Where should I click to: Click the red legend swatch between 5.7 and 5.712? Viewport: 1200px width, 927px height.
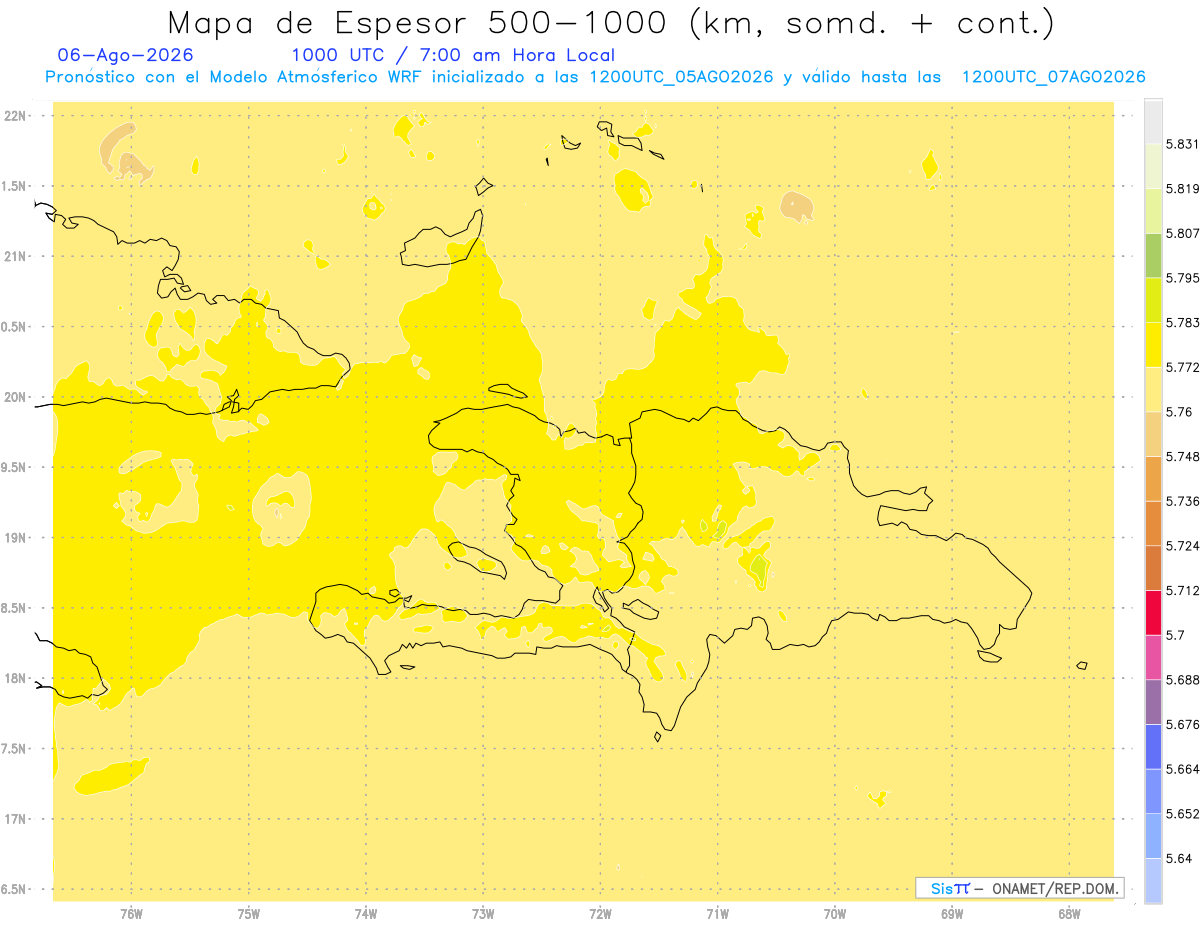1153,613
